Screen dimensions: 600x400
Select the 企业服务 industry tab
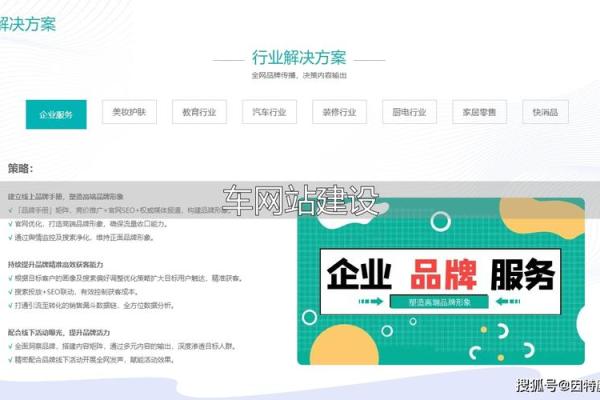click(56, 114)
